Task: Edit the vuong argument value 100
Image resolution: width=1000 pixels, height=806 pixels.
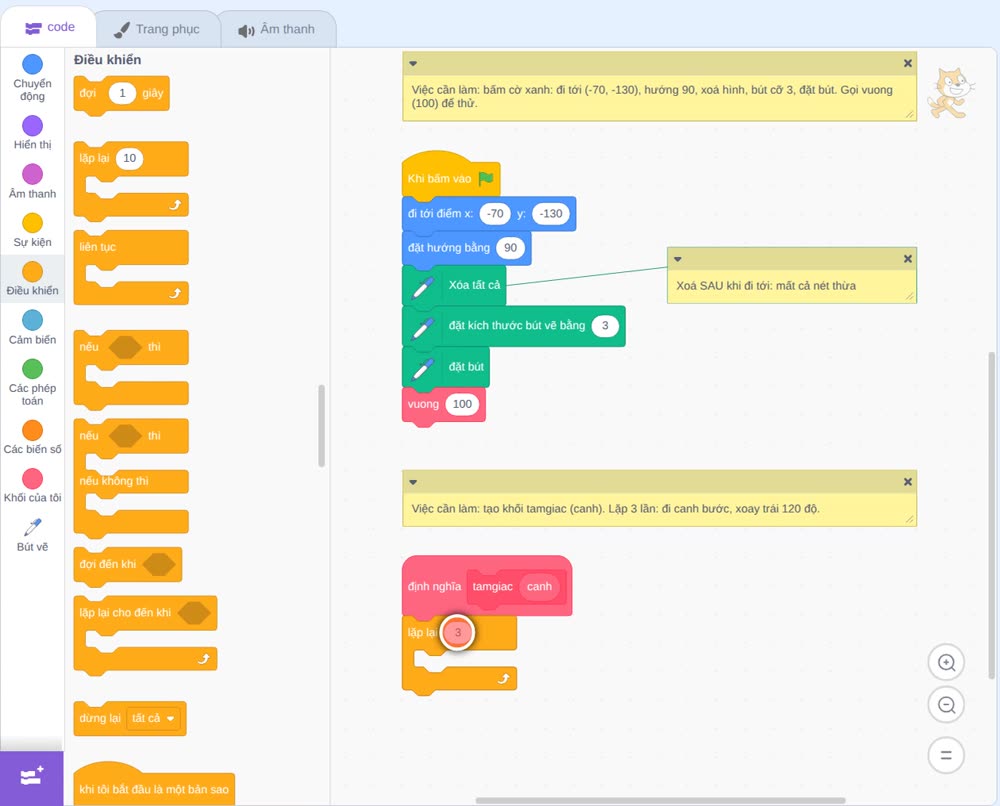Action: [462, 404]
